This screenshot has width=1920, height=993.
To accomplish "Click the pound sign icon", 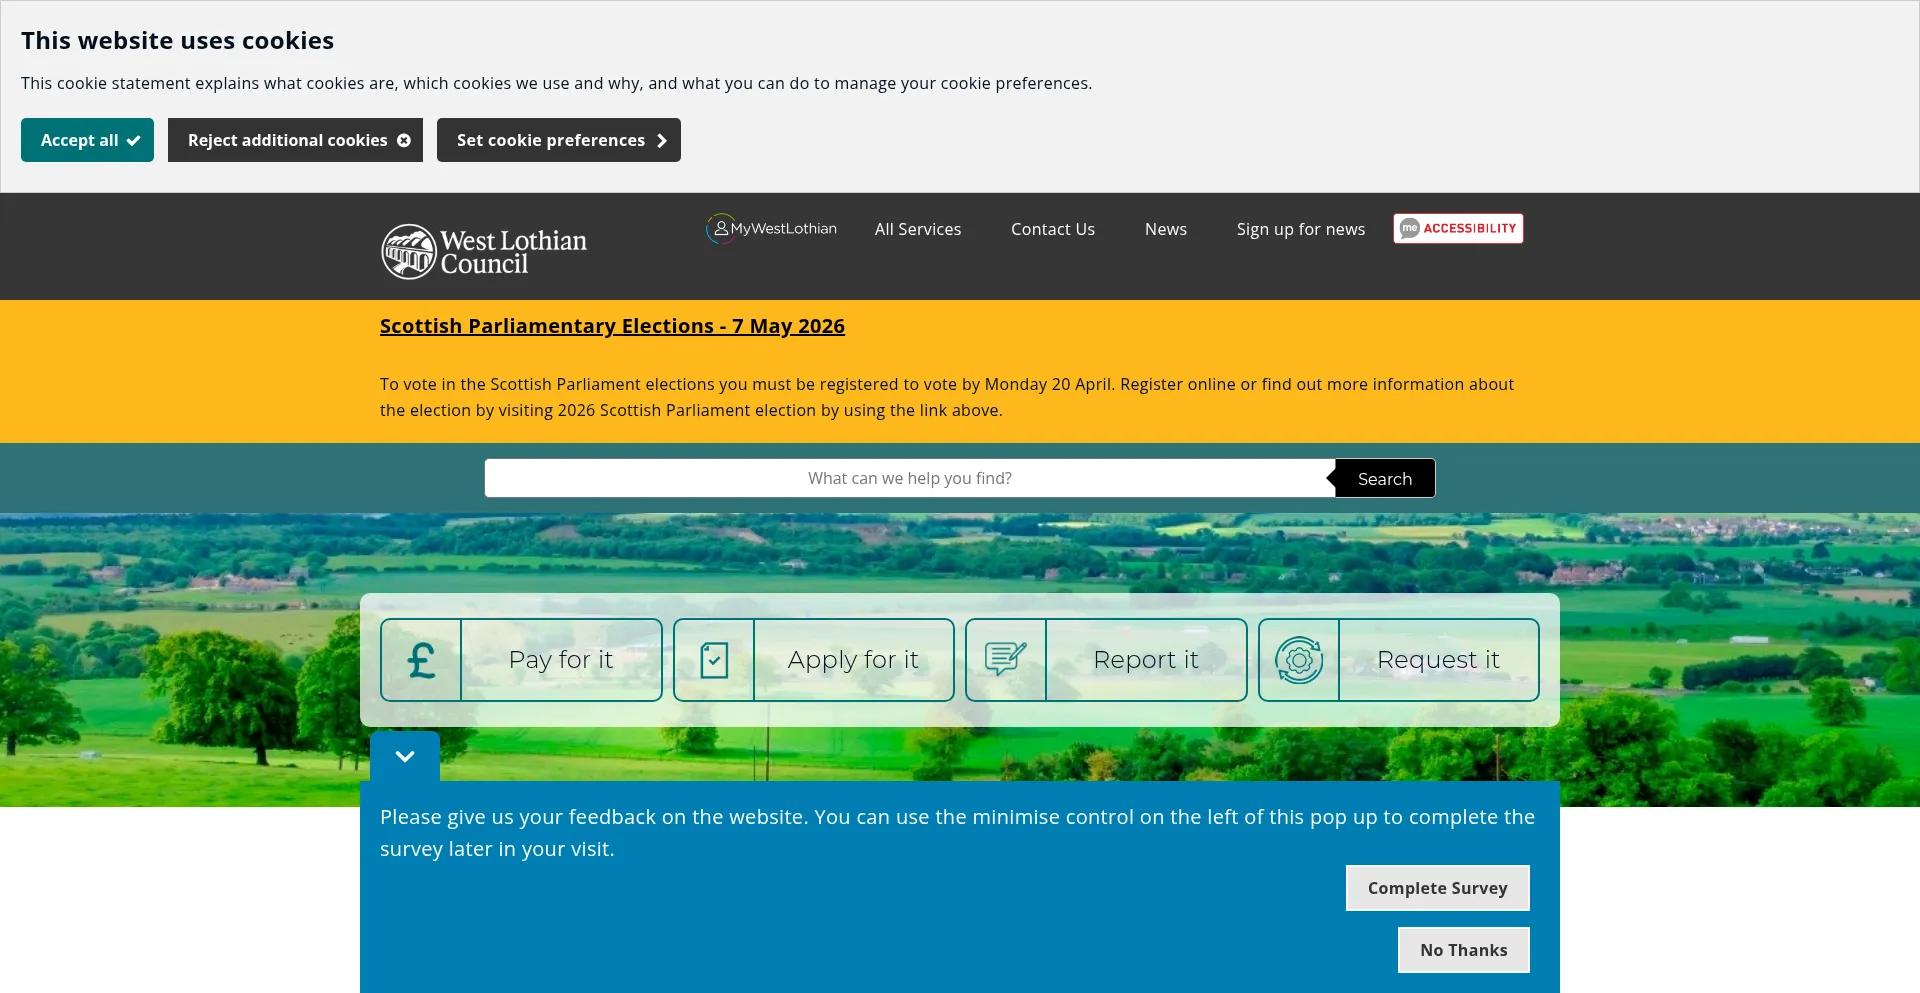I will pyautogui.click(x=421, y=660).
